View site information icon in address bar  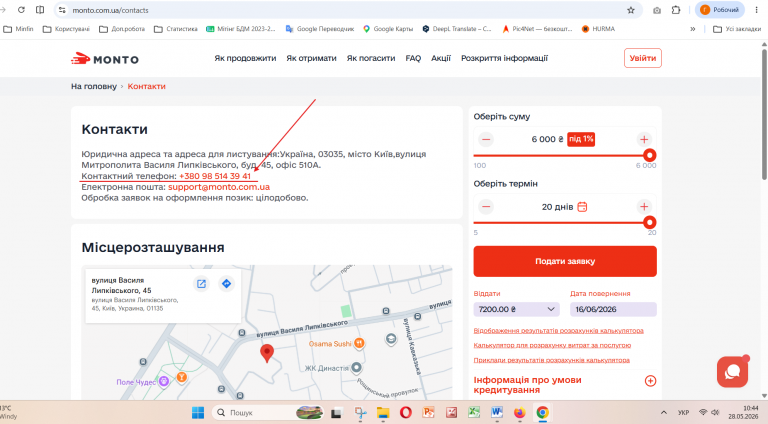(x=62, y=10)
